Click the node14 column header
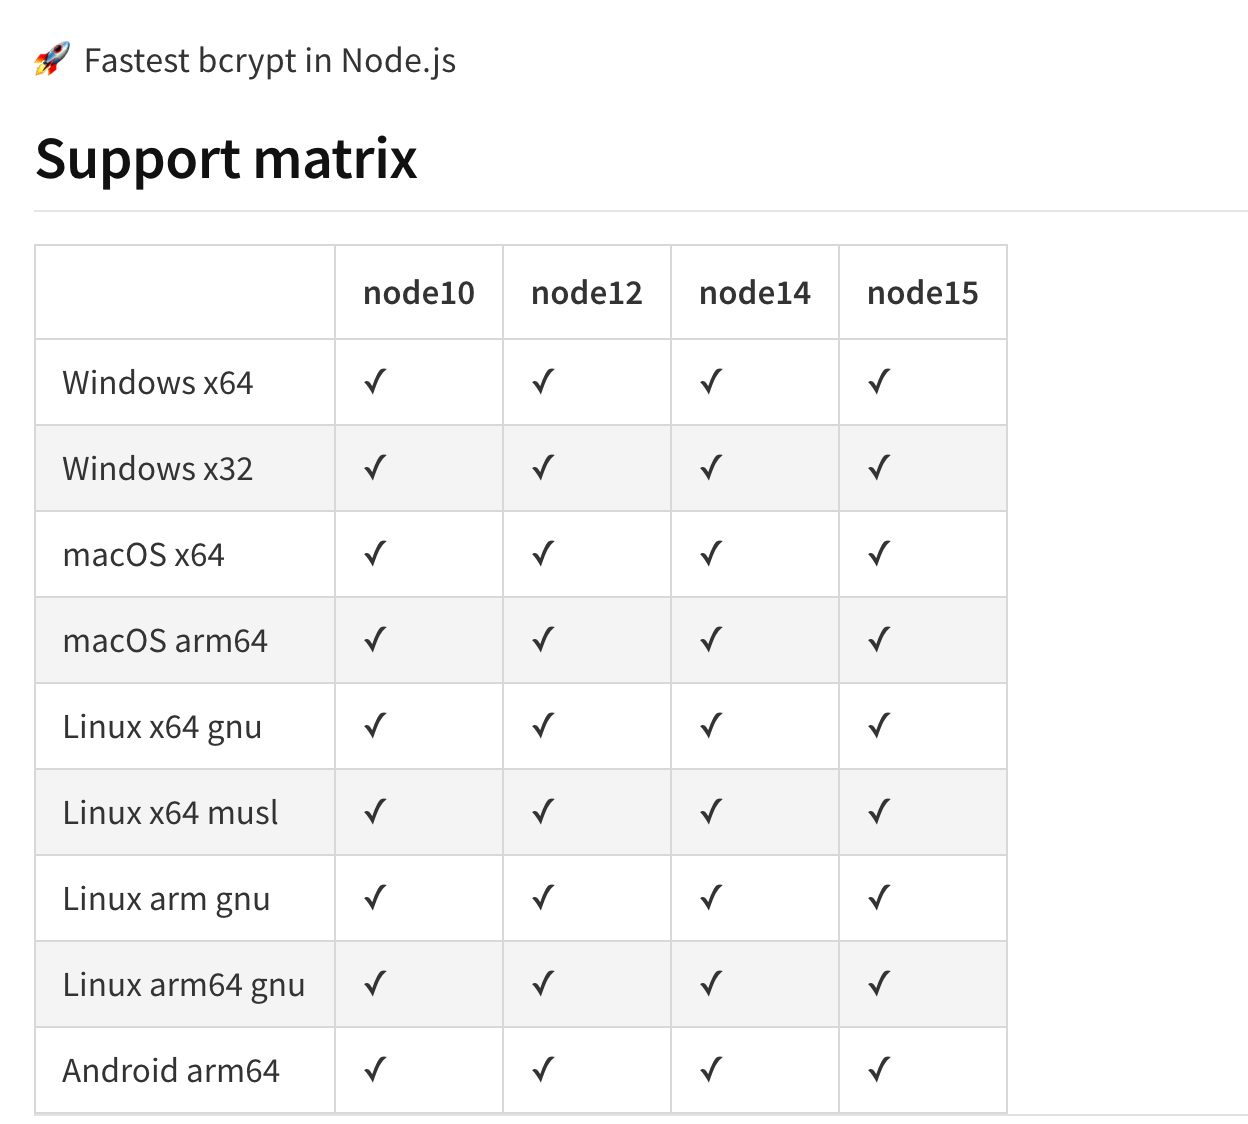The image size is (1248, 1124). (x=754, y=293)
